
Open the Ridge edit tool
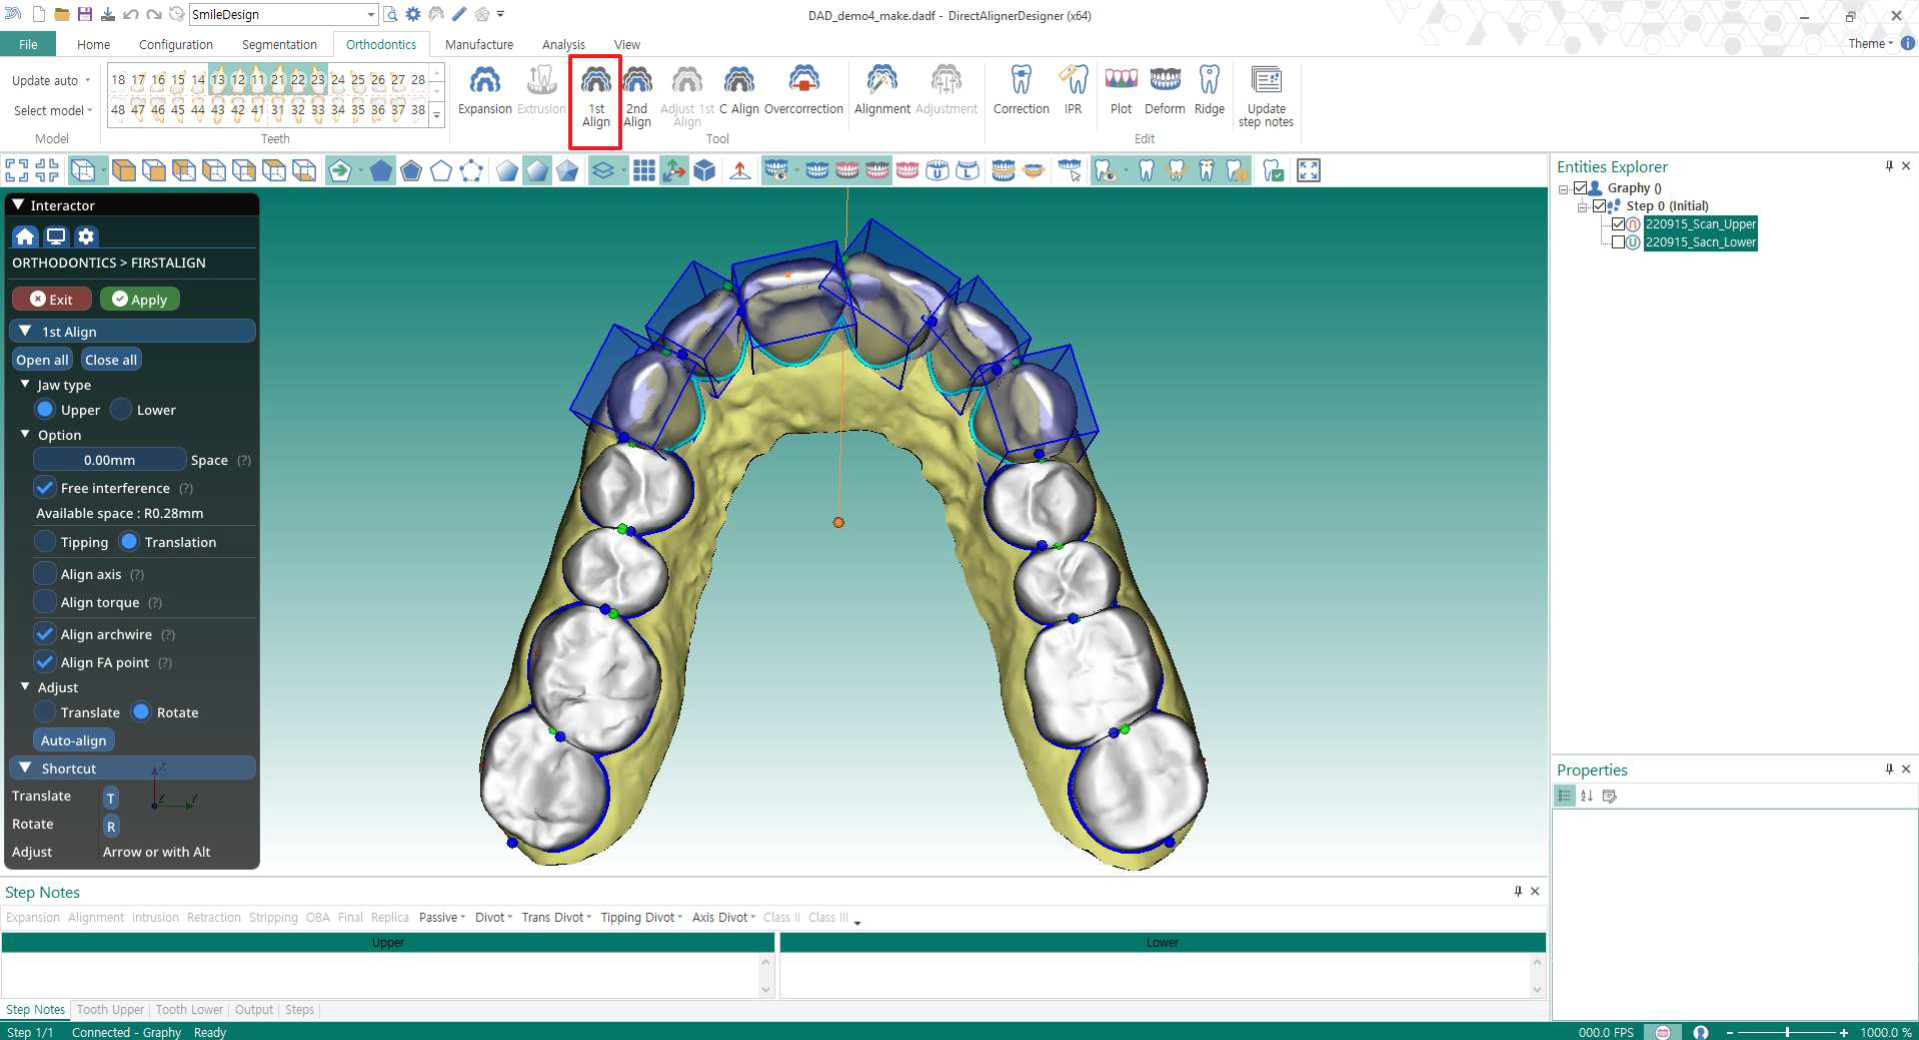coord(1209,81)
